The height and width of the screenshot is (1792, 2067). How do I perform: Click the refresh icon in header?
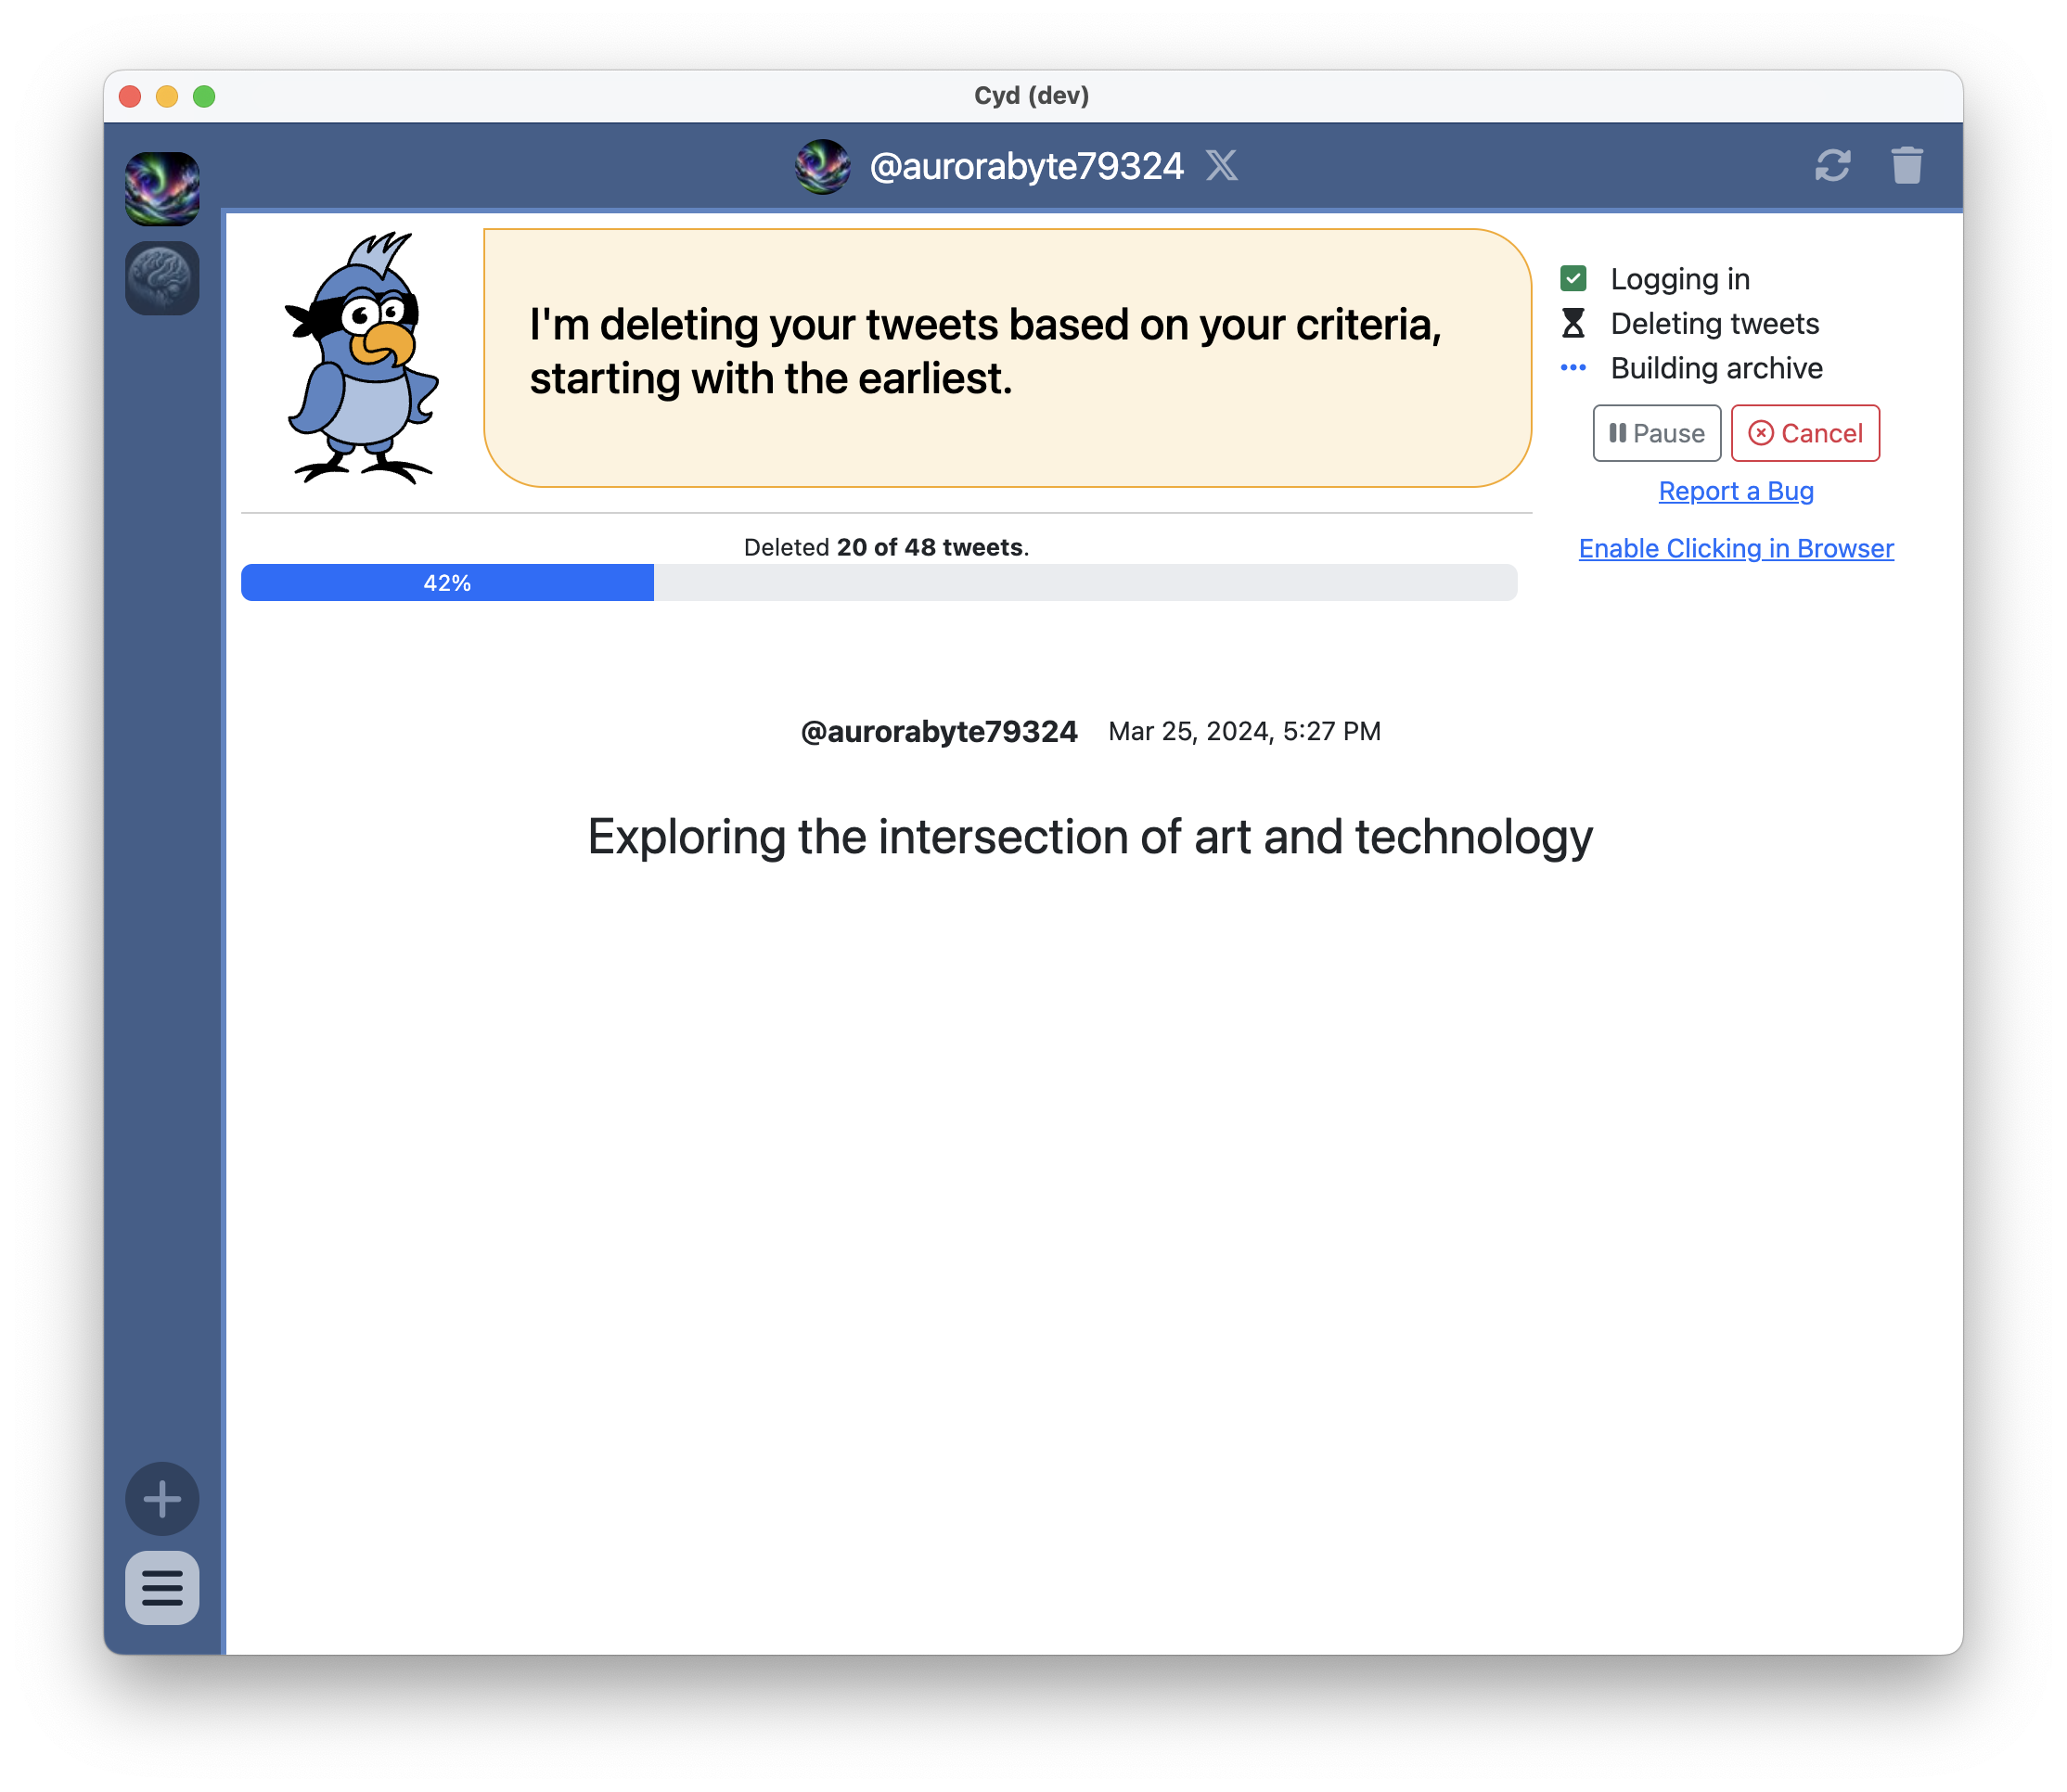coord(1832,165)
